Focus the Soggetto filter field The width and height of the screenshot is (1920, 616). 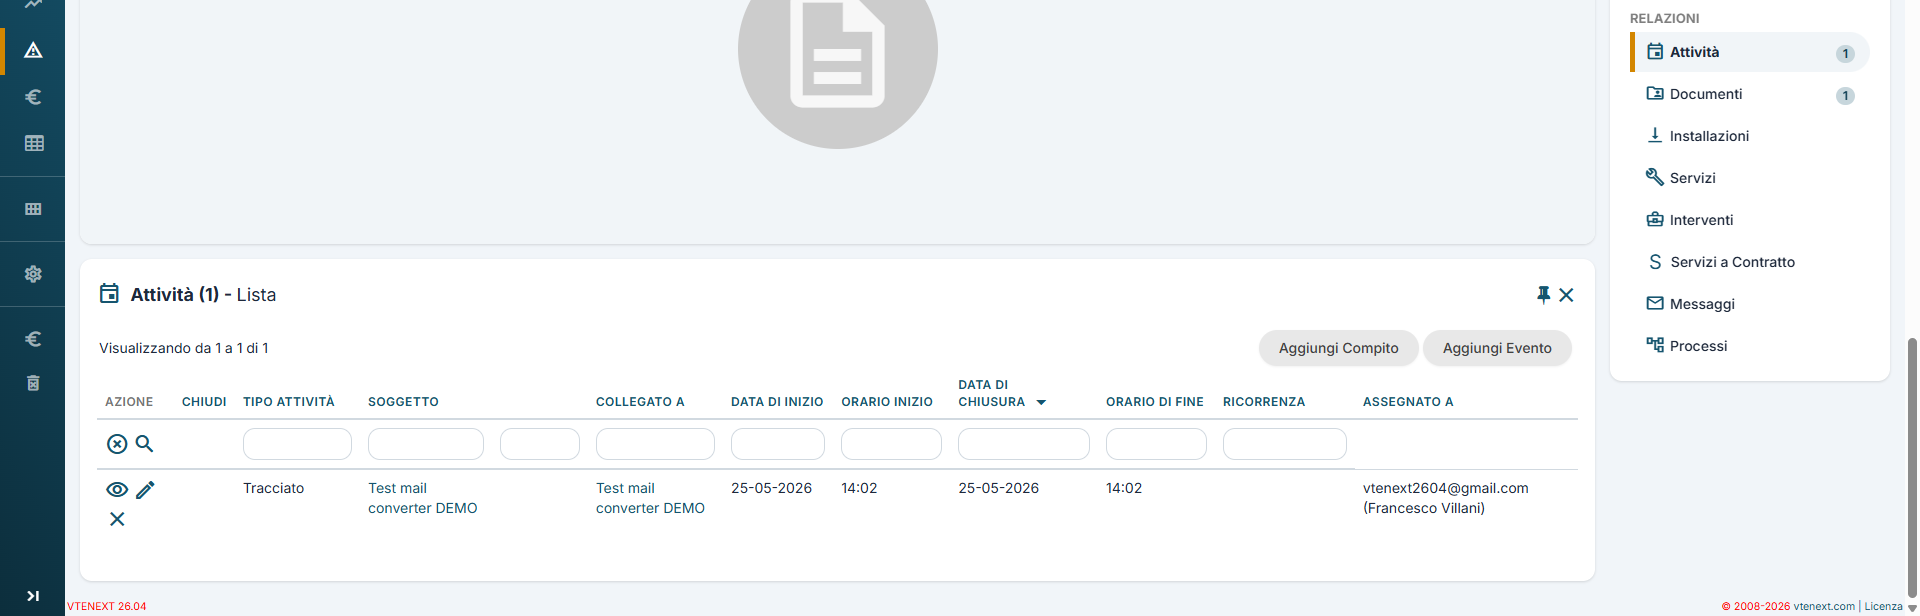(x=426, y=444)
